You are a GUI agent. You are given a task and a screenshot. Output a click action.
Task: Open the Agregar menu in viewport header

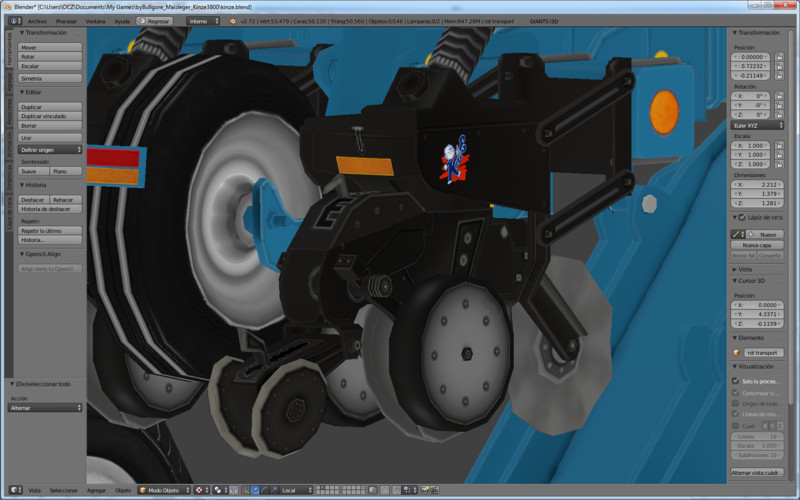[96, 490]
